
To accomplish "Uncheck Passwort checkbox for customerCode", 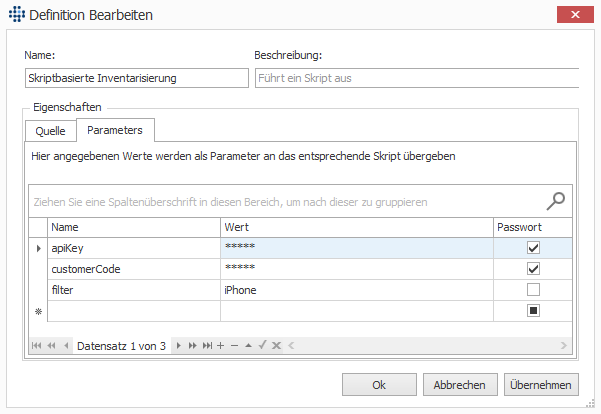I will (x=533, y=269).
